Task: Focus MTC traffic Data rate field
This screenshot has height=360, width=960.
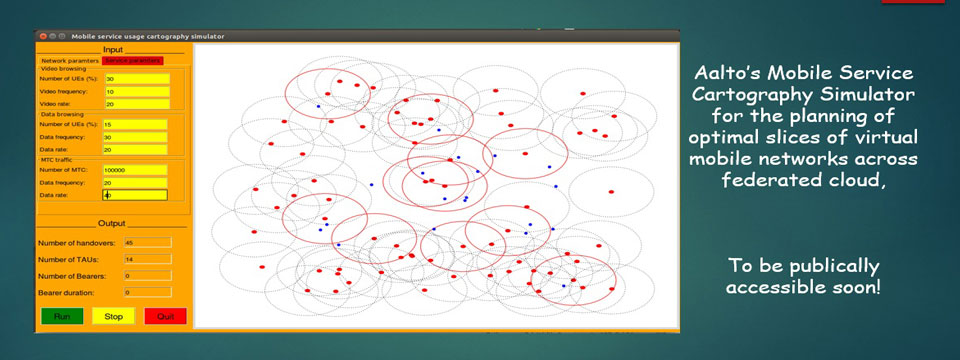Action: [x=135, y=195]
